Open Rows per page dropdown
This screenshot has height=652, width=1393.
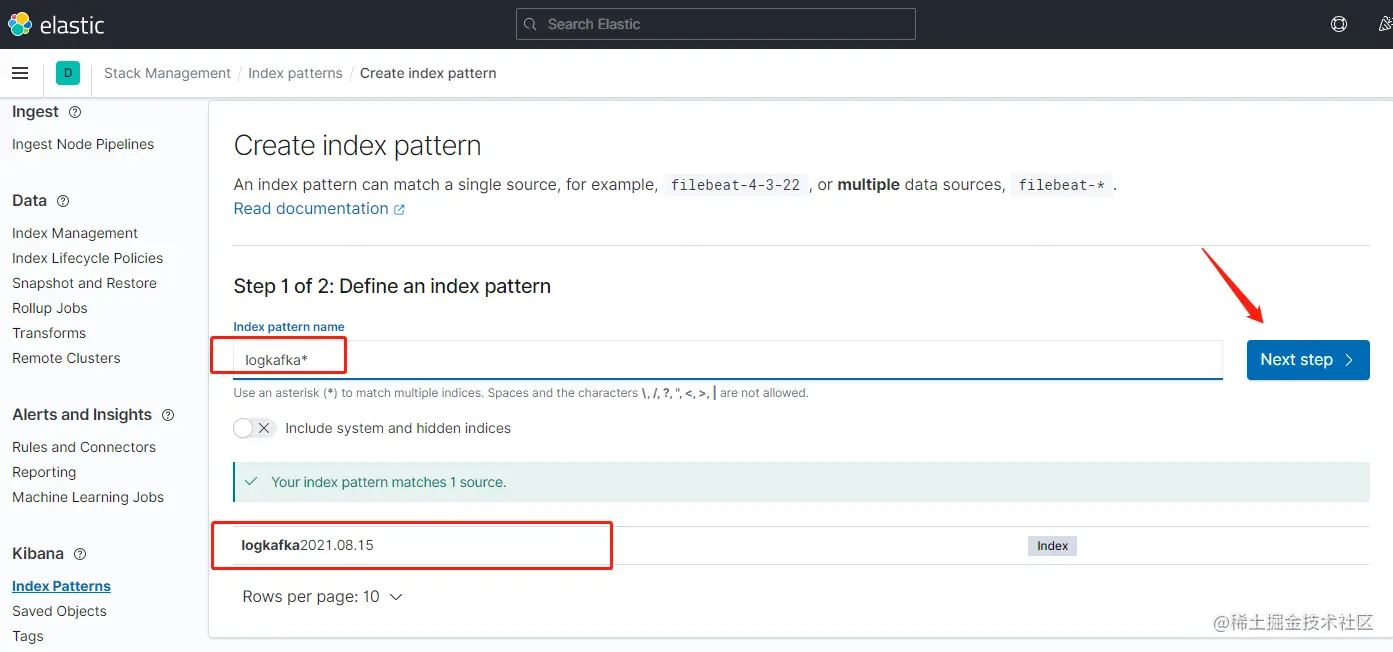(x=322, y=597)
